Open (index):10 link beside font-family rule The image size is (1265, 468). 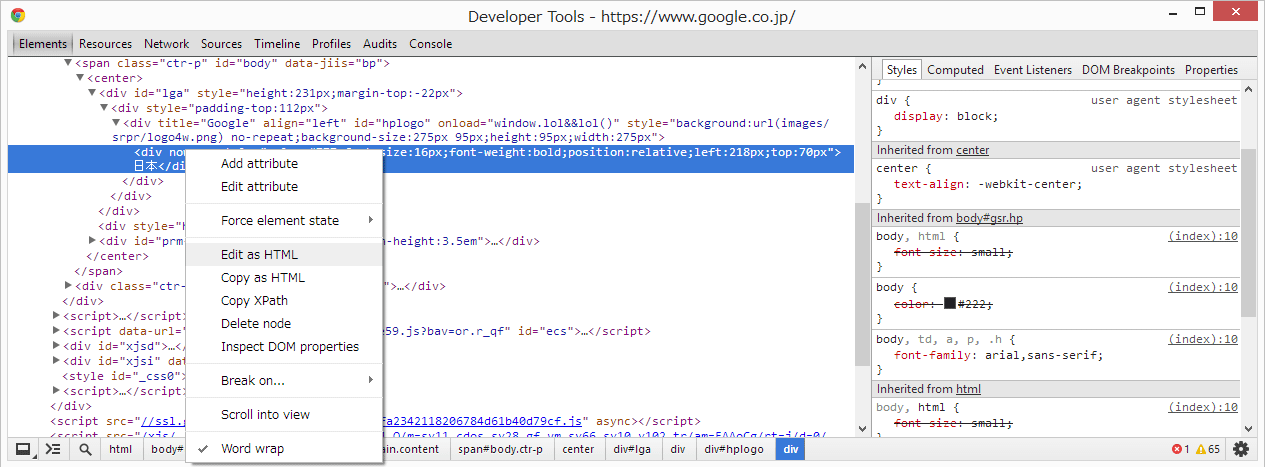click(1203, 339)
